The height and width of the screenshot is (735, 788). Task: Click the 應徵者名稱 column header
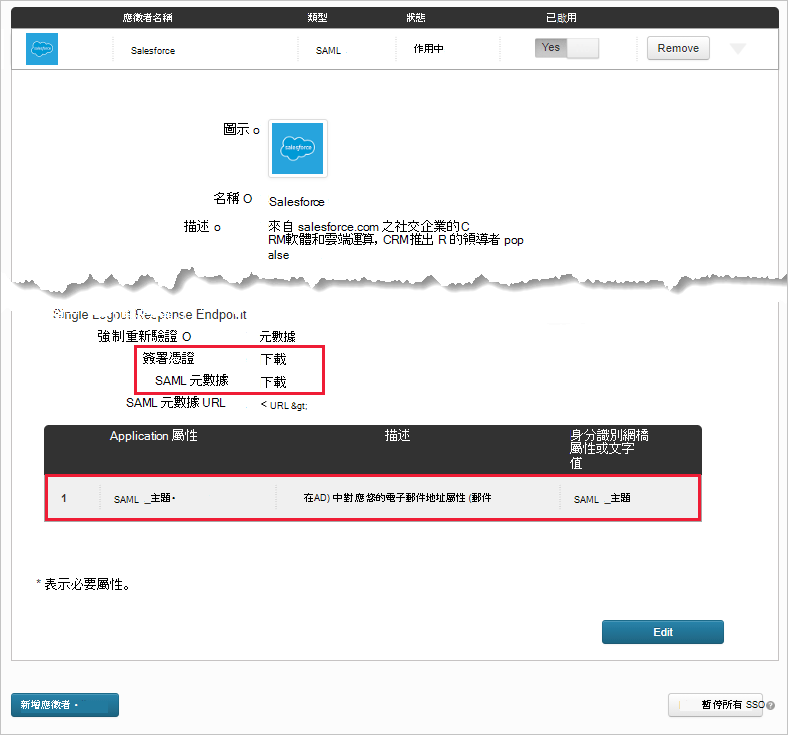pyautogui.click(x=148, y=18)
